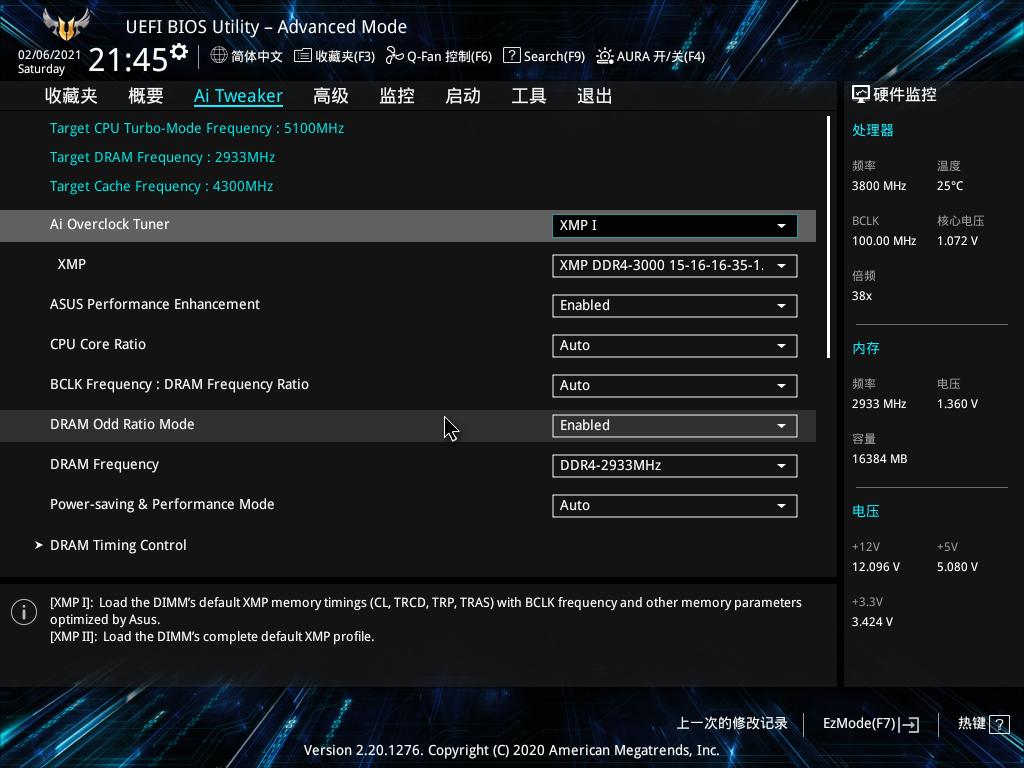
Task: Click ASUS Performance Enhancement label
Action: [155, 304]
